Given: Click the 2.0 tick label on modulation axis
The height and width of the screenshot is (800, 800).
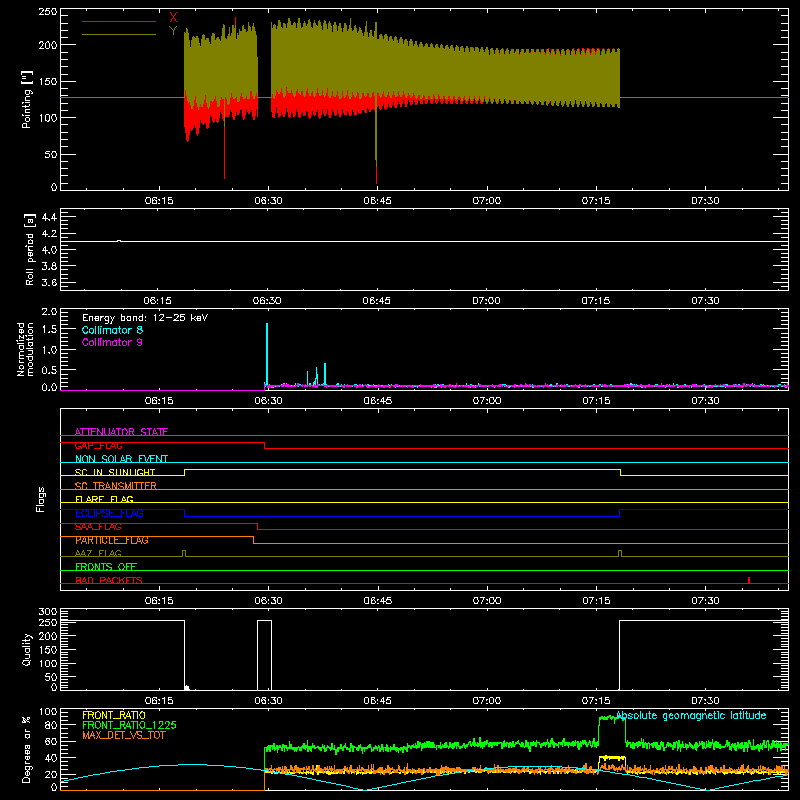Looking at the screenshot, I should tap(49, 311).
